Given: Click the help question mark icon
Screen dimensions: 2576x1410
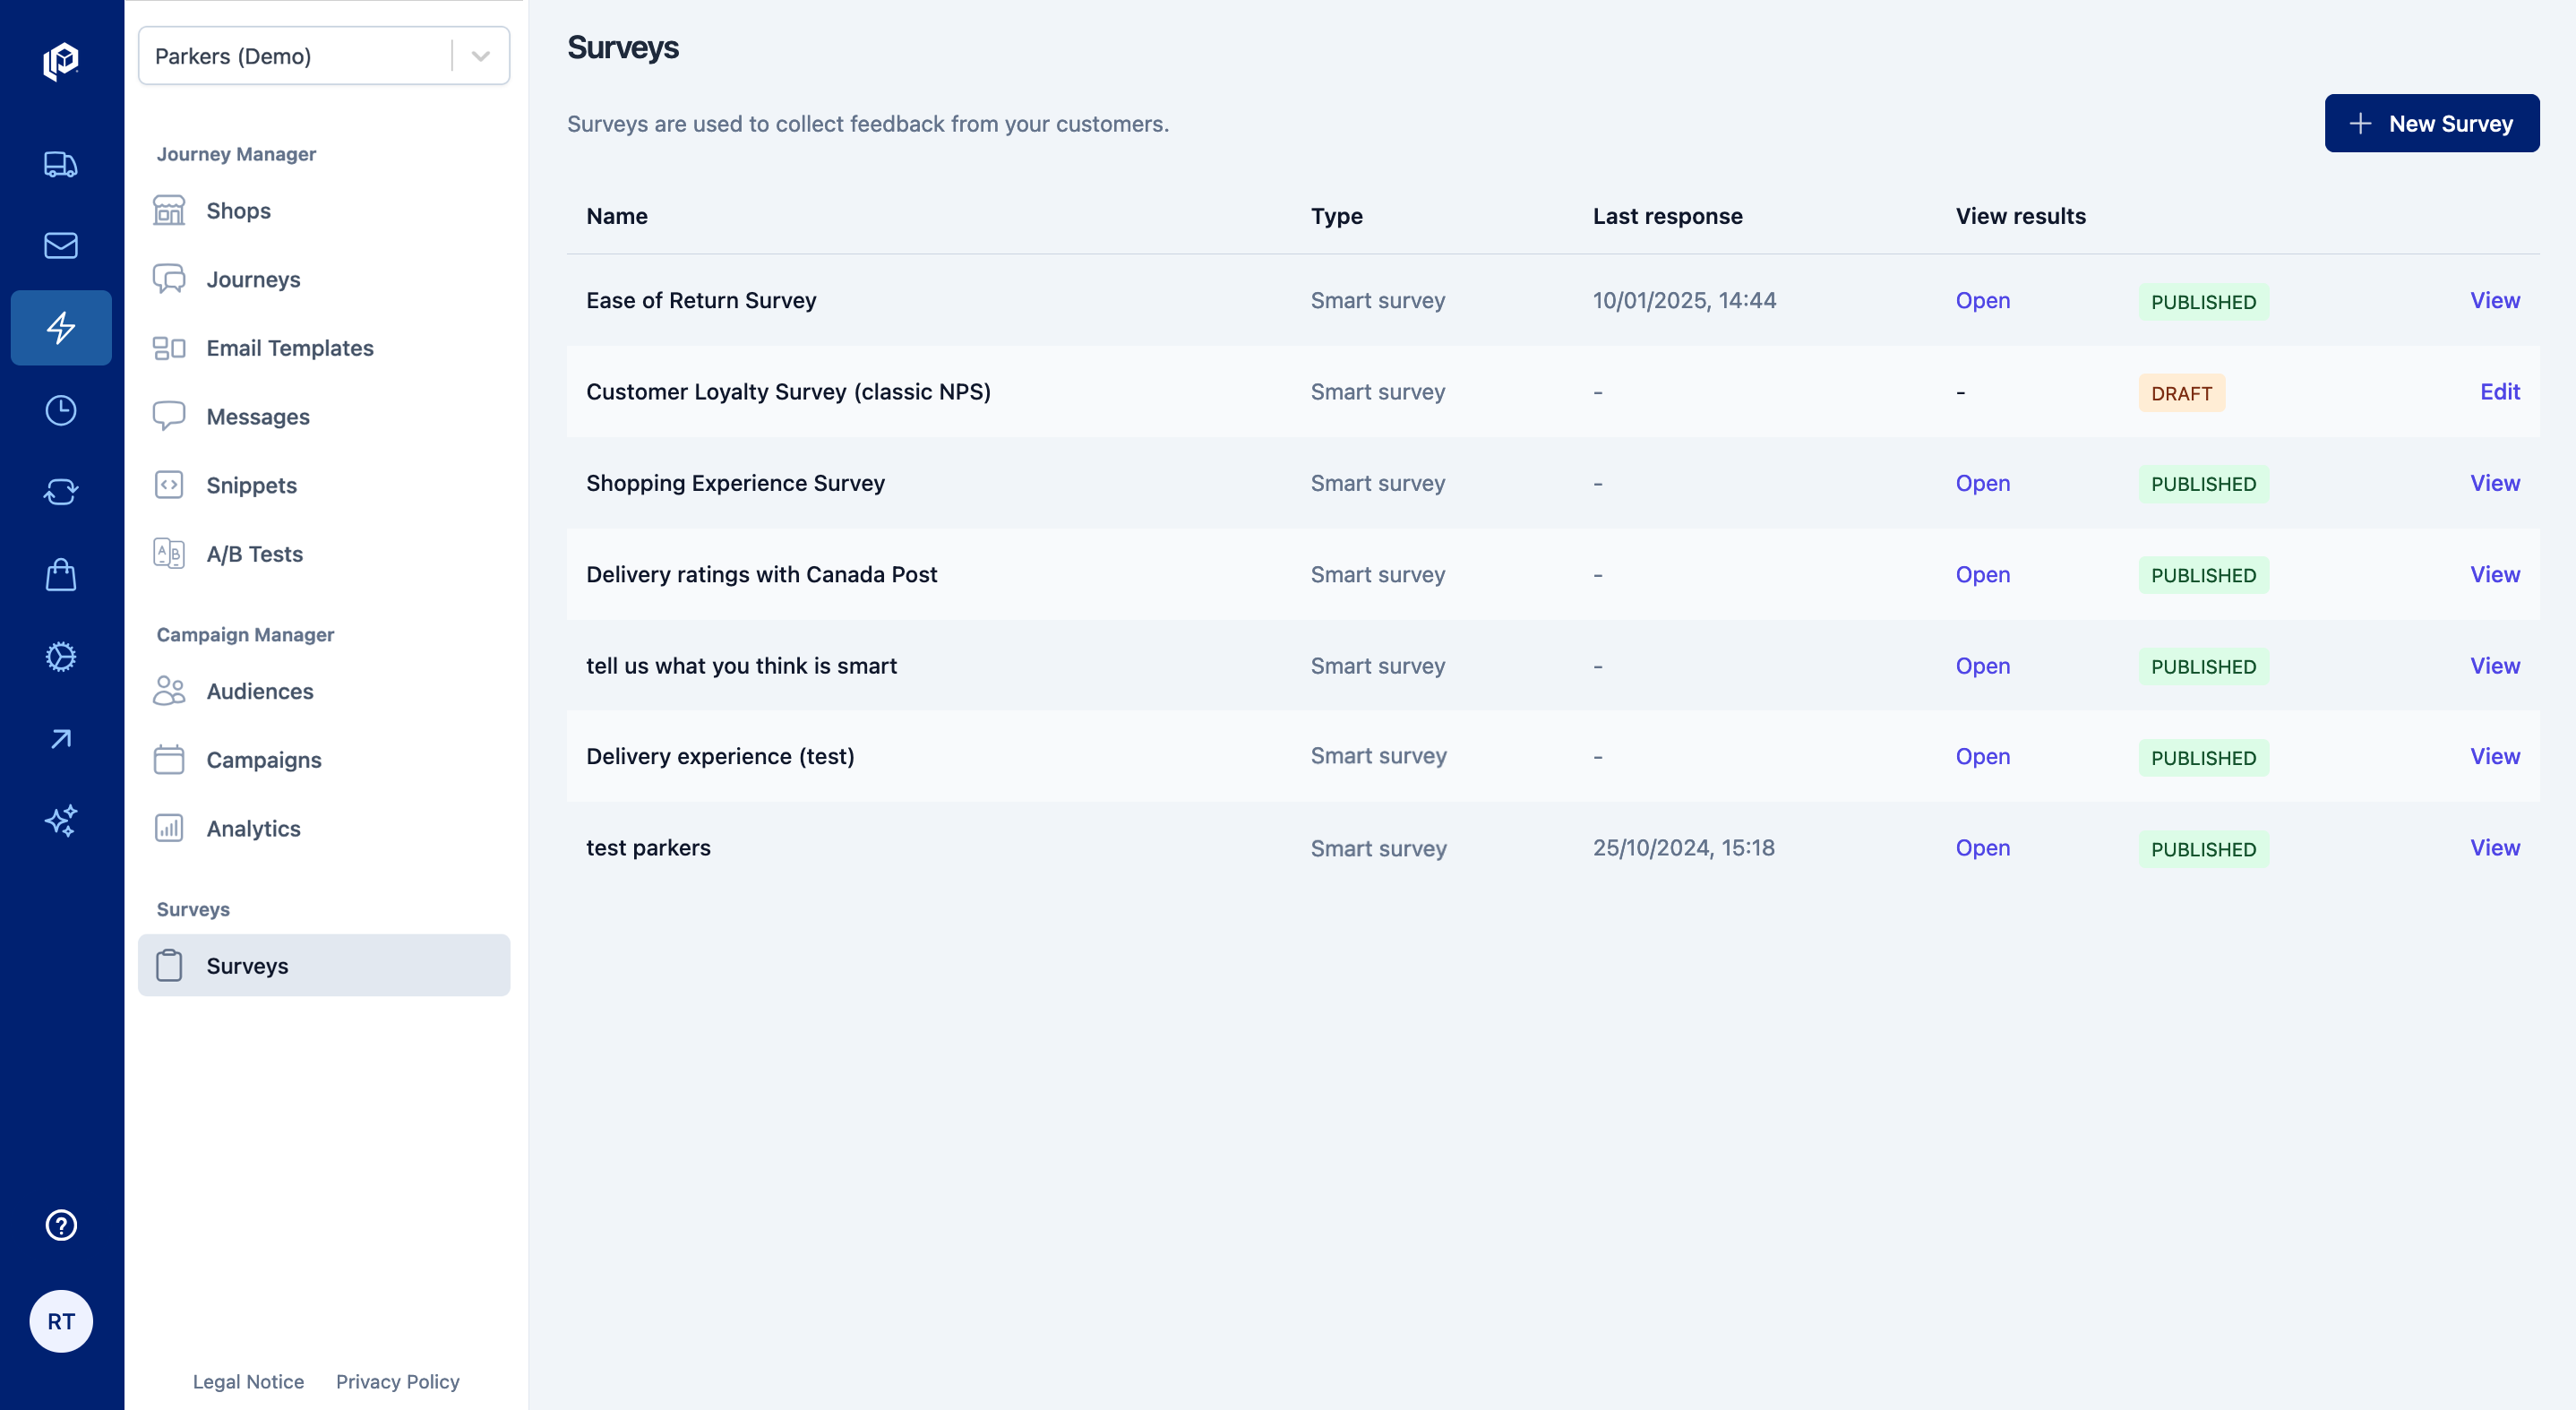Looking at the screenshot, I should pos(61,1225).
